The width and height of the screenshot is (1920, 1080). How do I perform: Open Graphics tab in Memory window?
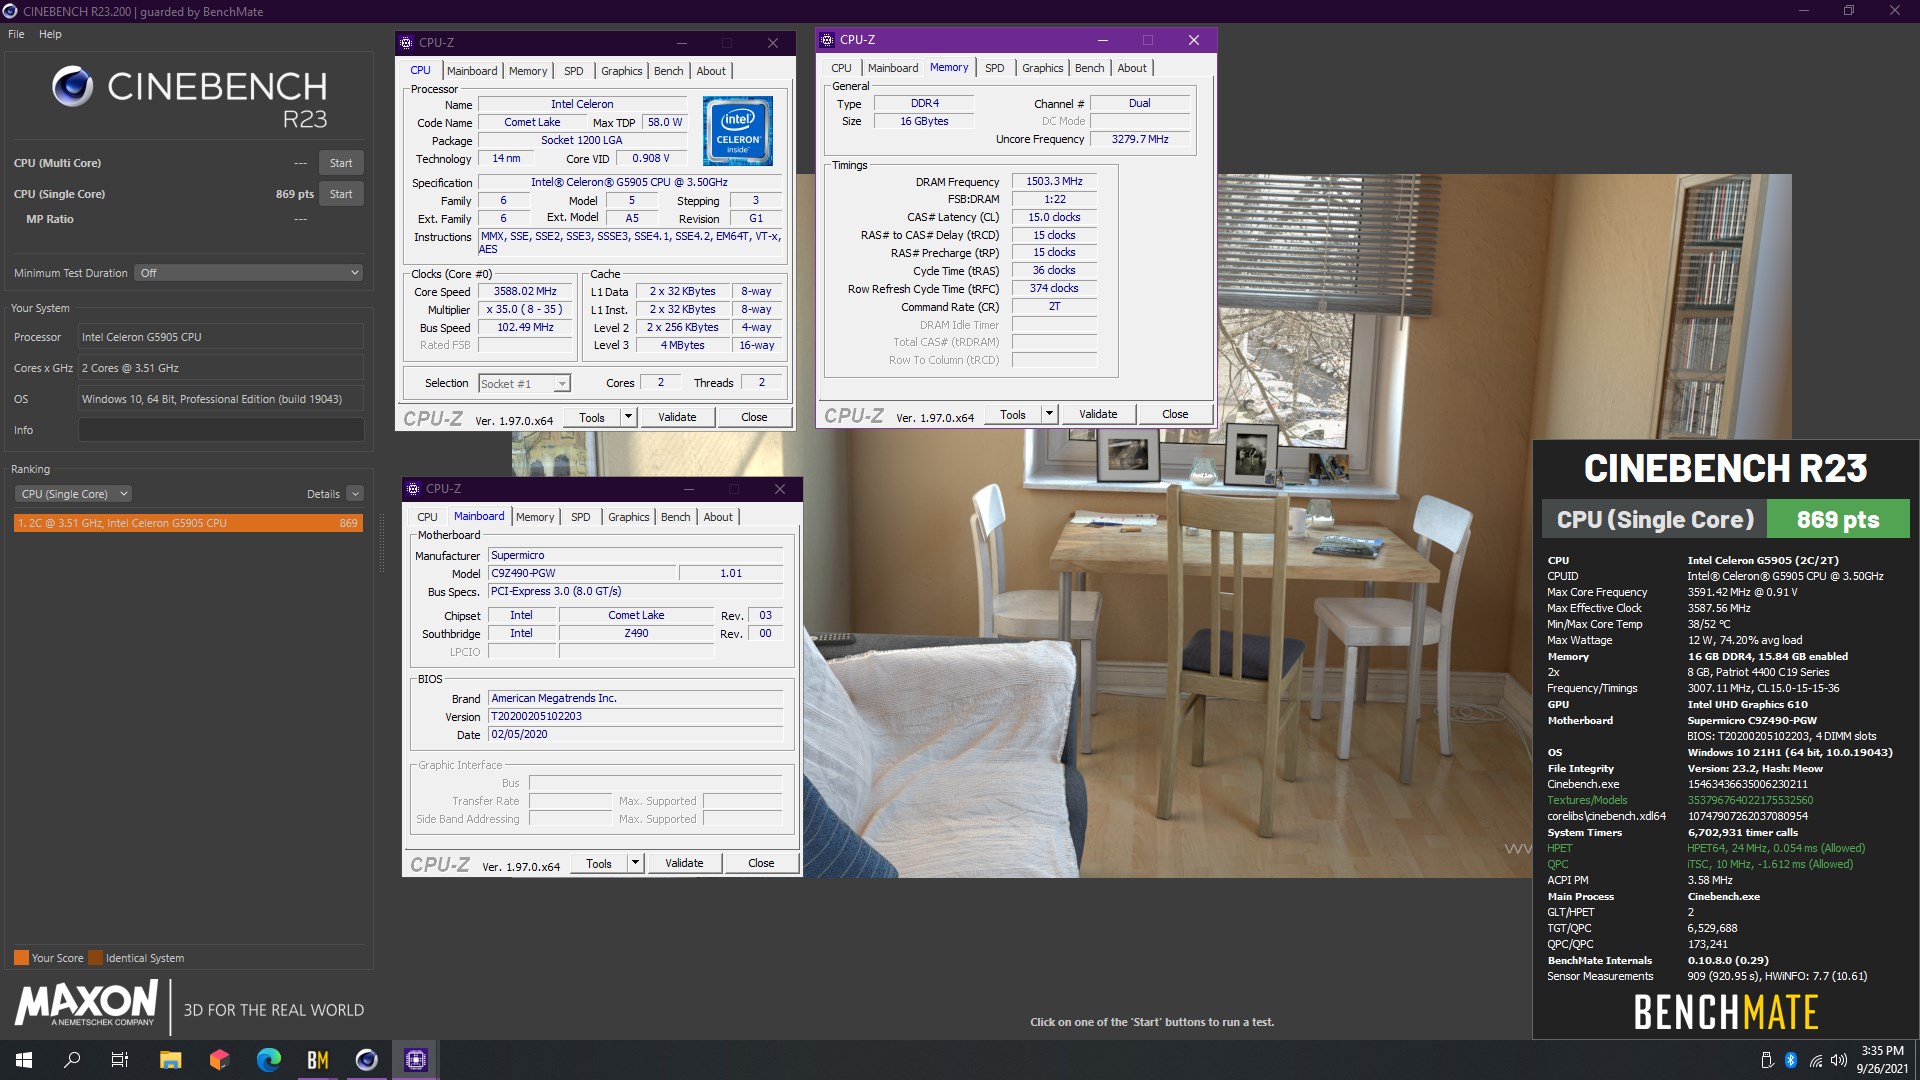point(1042,68)
